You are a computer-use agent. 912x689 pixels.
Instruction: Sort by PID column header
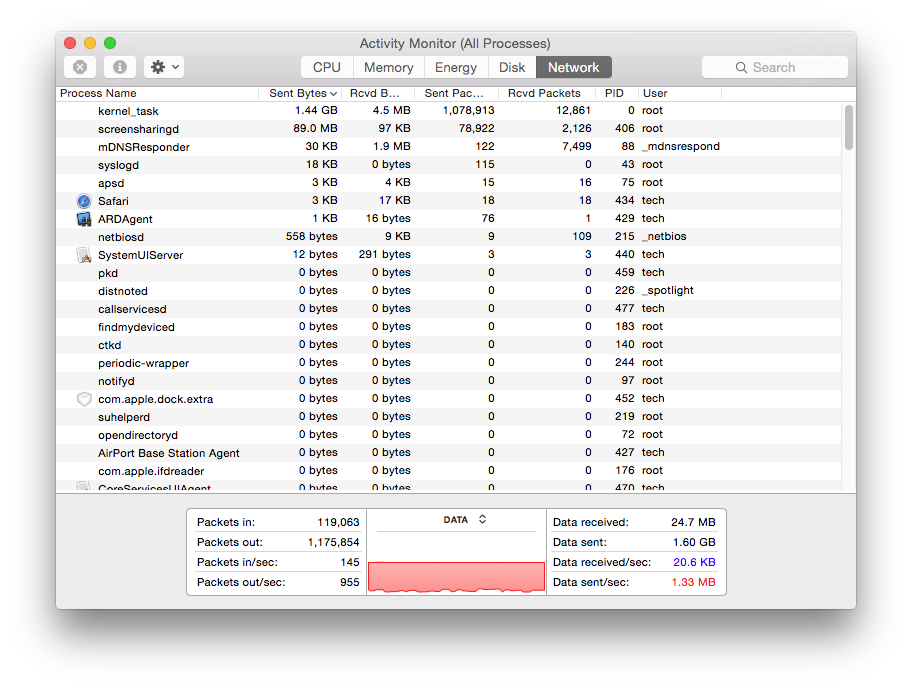pos(617,93)
